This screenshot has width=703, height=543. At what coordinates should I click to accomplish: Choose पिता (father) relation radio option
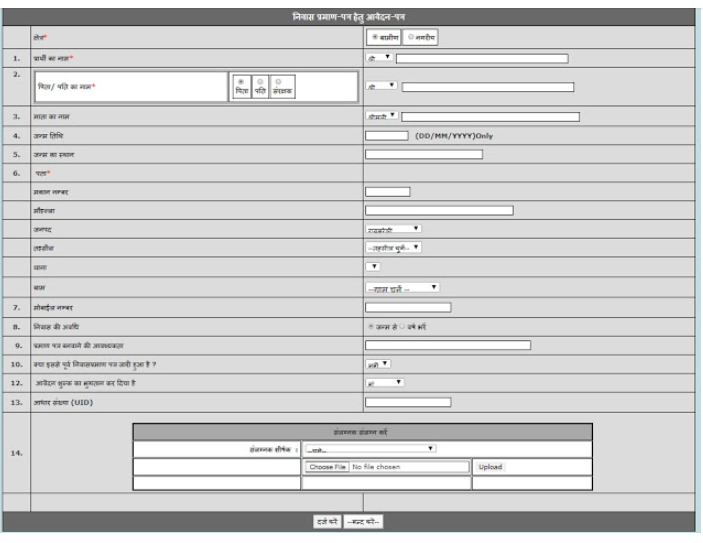[x=240, y=81]
